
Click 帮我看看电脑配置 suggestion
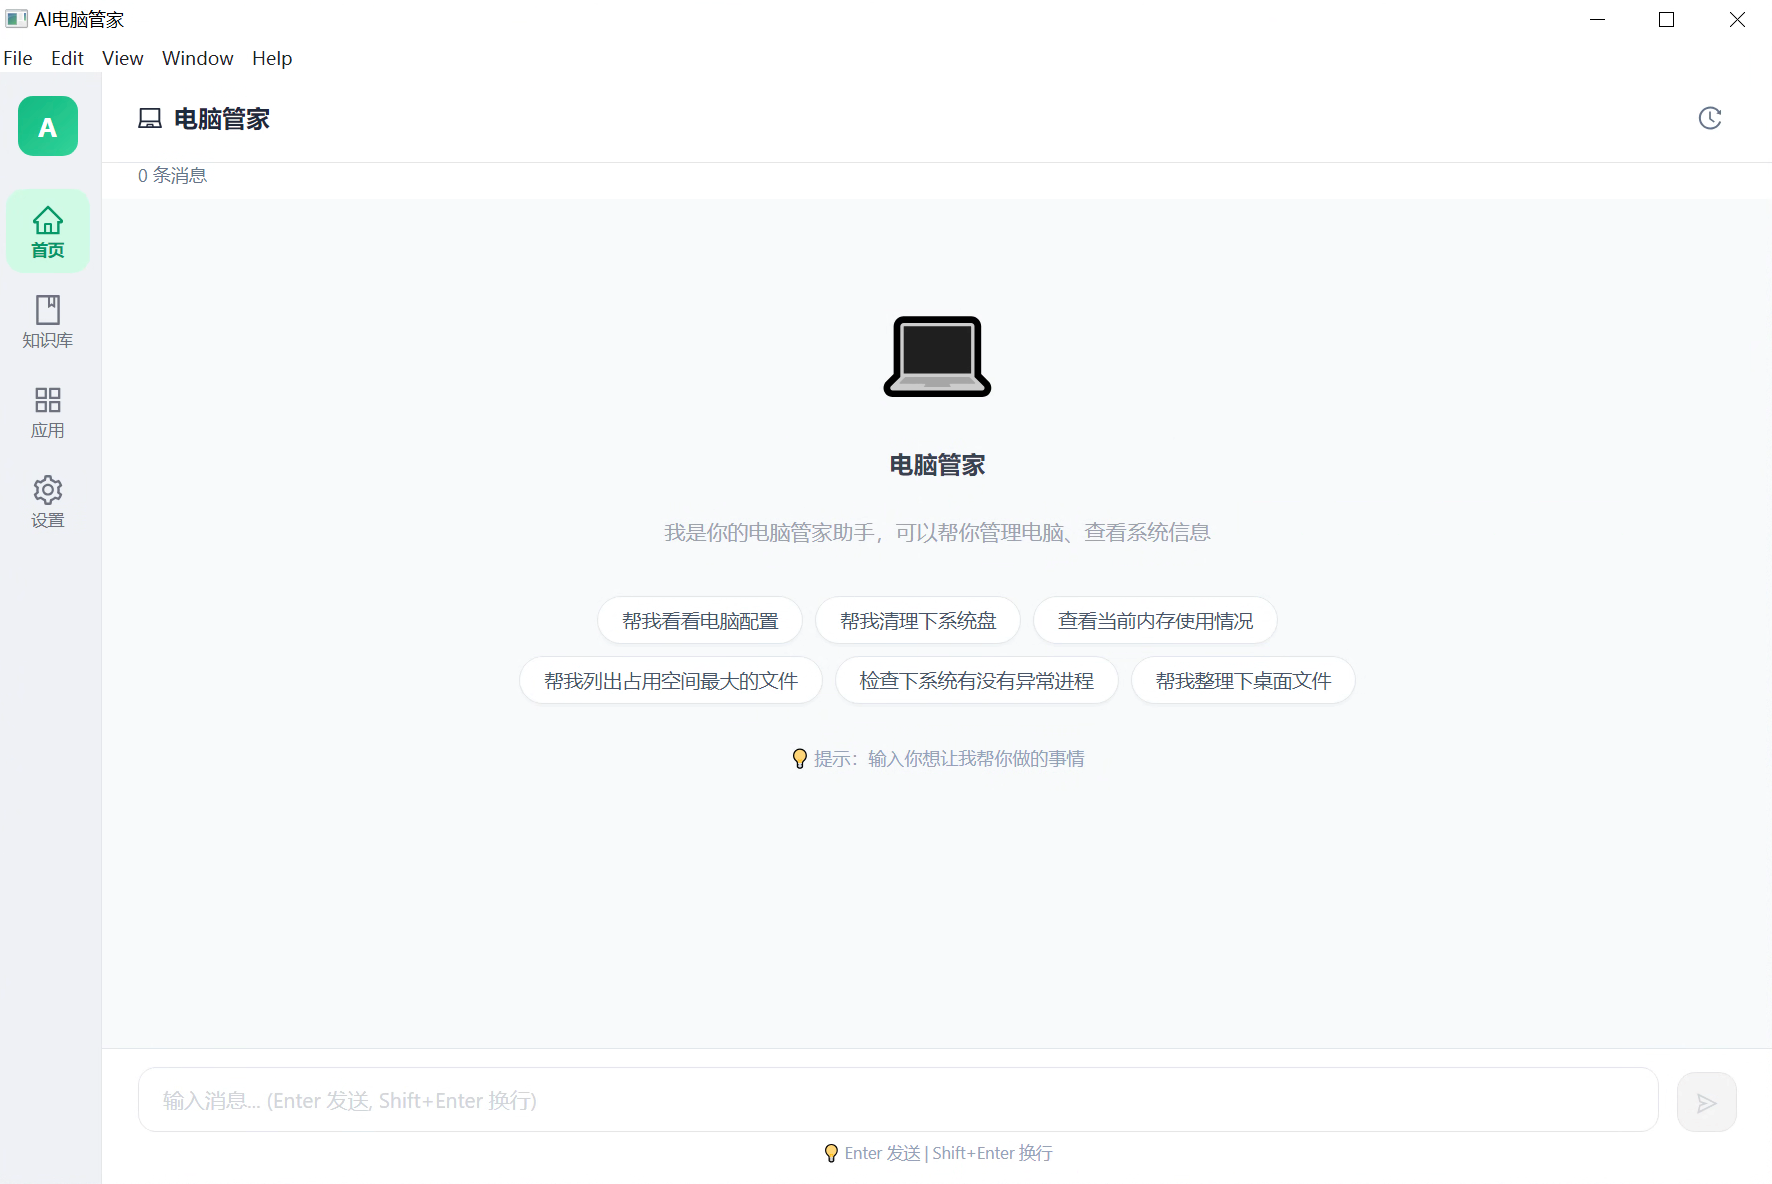(699, 620)
